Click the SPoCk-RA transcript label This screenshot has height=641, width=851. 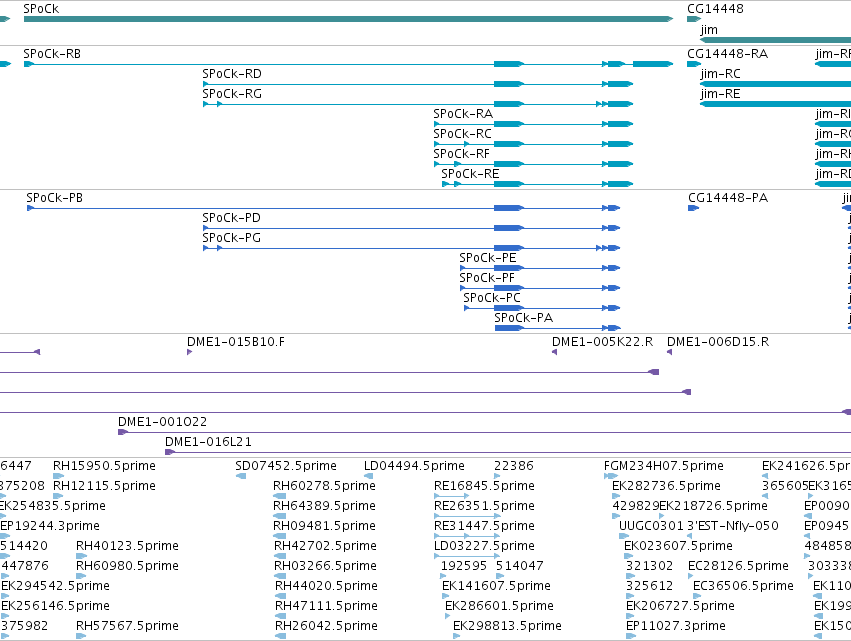[463, 114]
